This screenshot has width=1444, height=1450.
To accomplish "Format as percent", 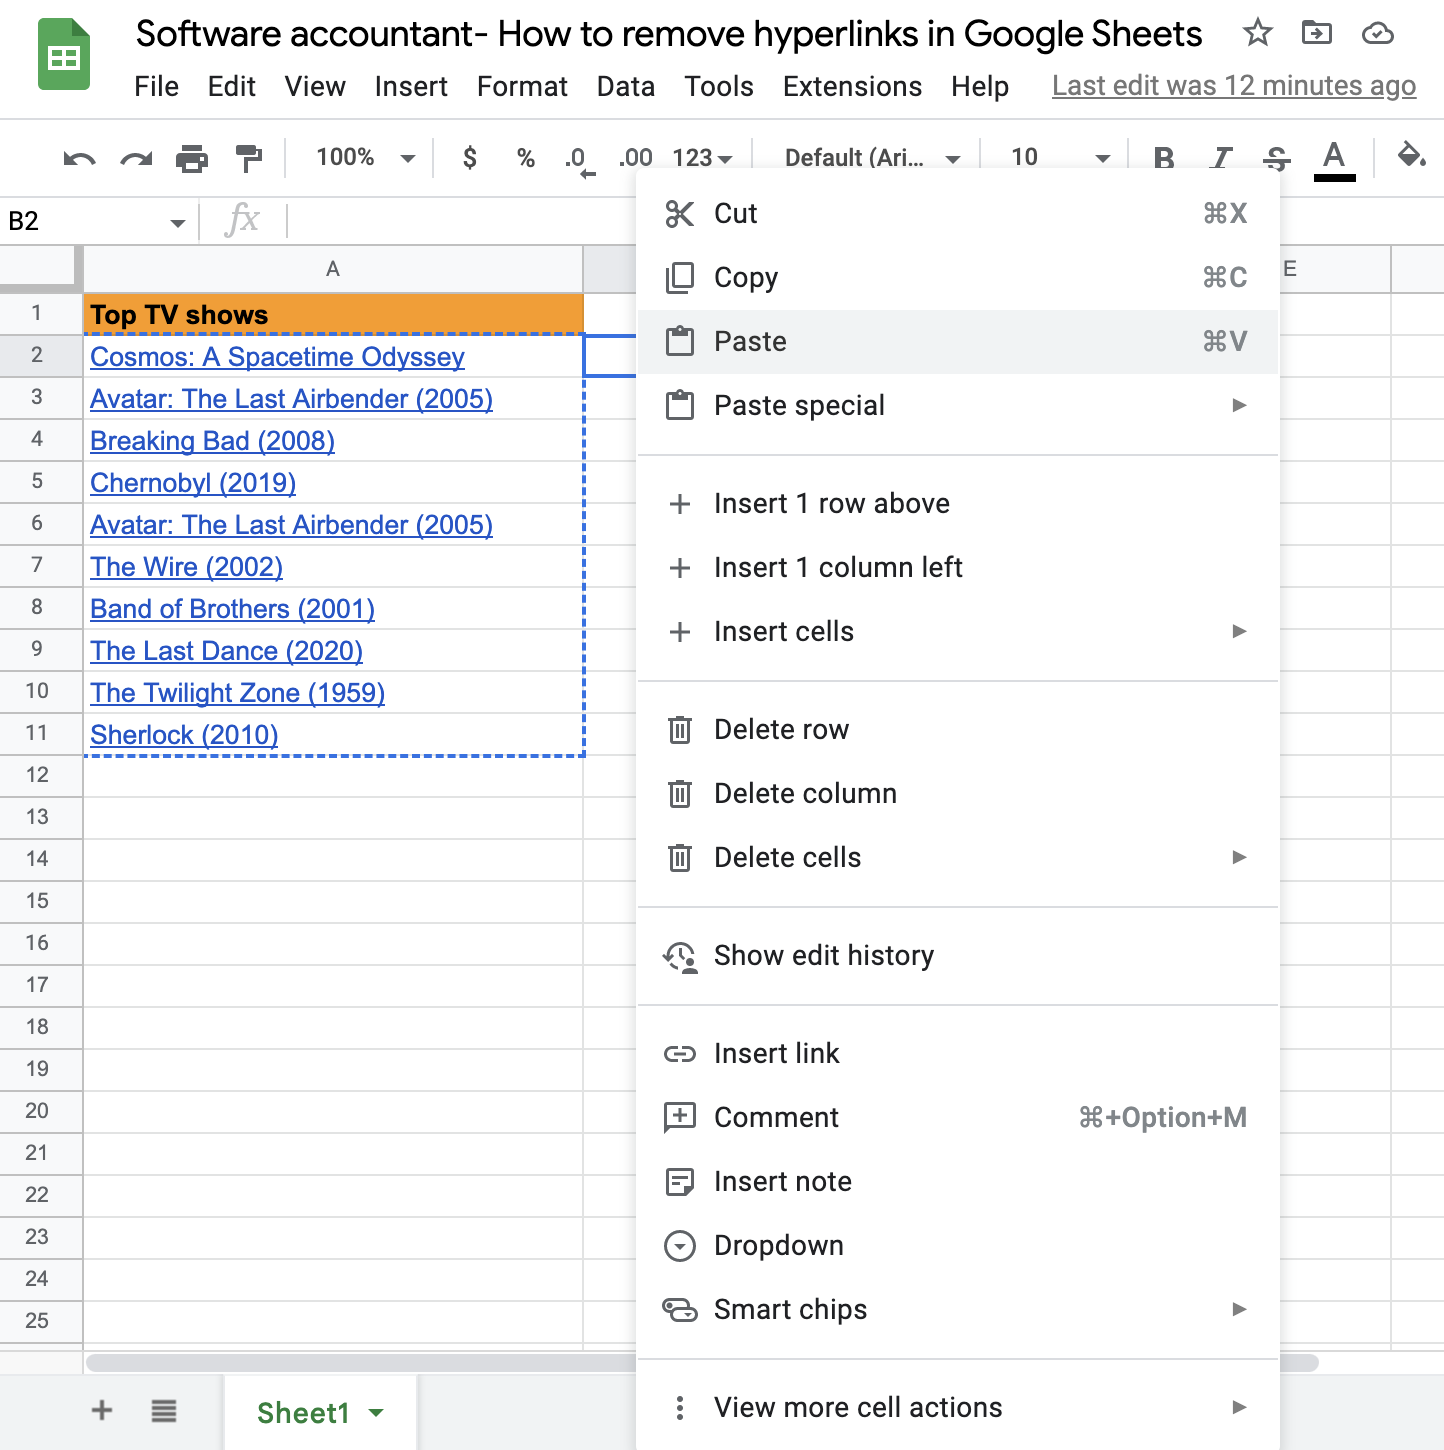I will pos(526,157).
